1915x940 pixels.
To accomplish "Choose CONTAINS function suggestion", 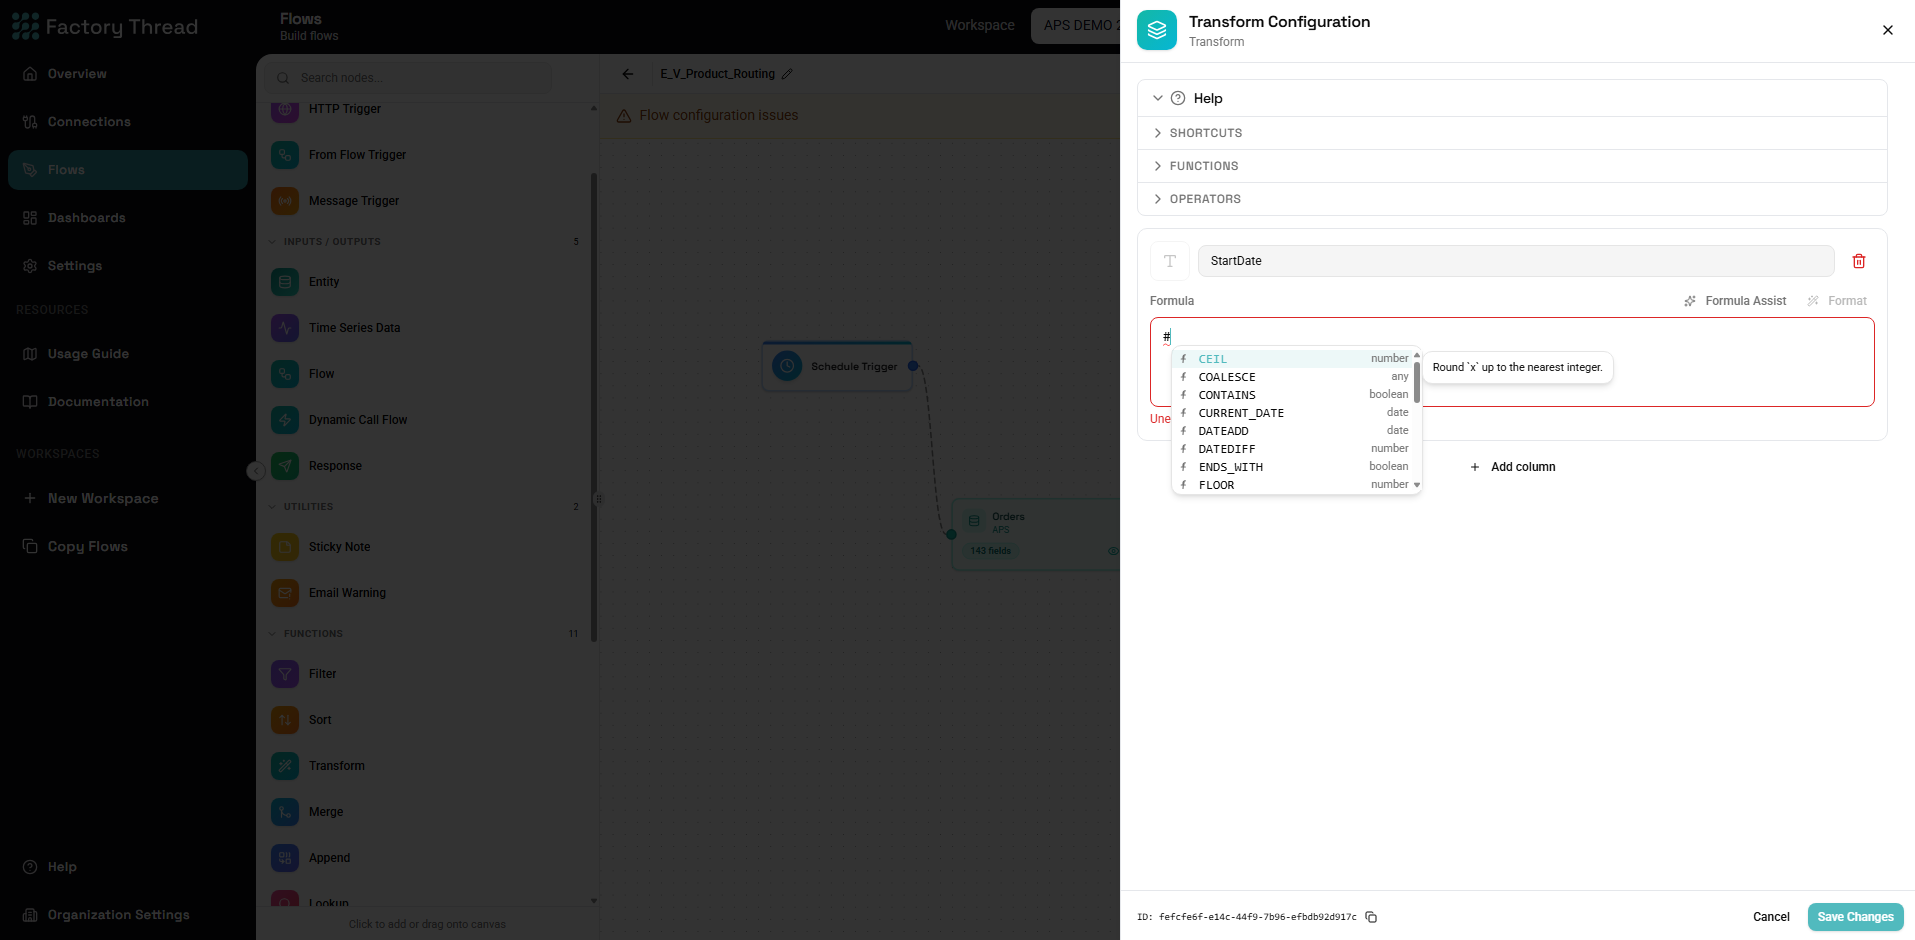I will coord(1293,395).
